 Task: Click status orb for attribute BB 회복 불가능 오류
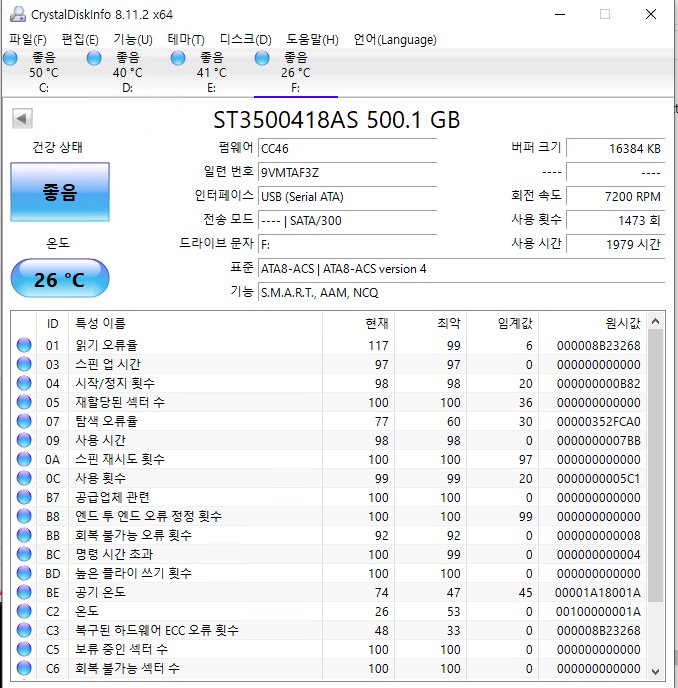tap(24, 535)
